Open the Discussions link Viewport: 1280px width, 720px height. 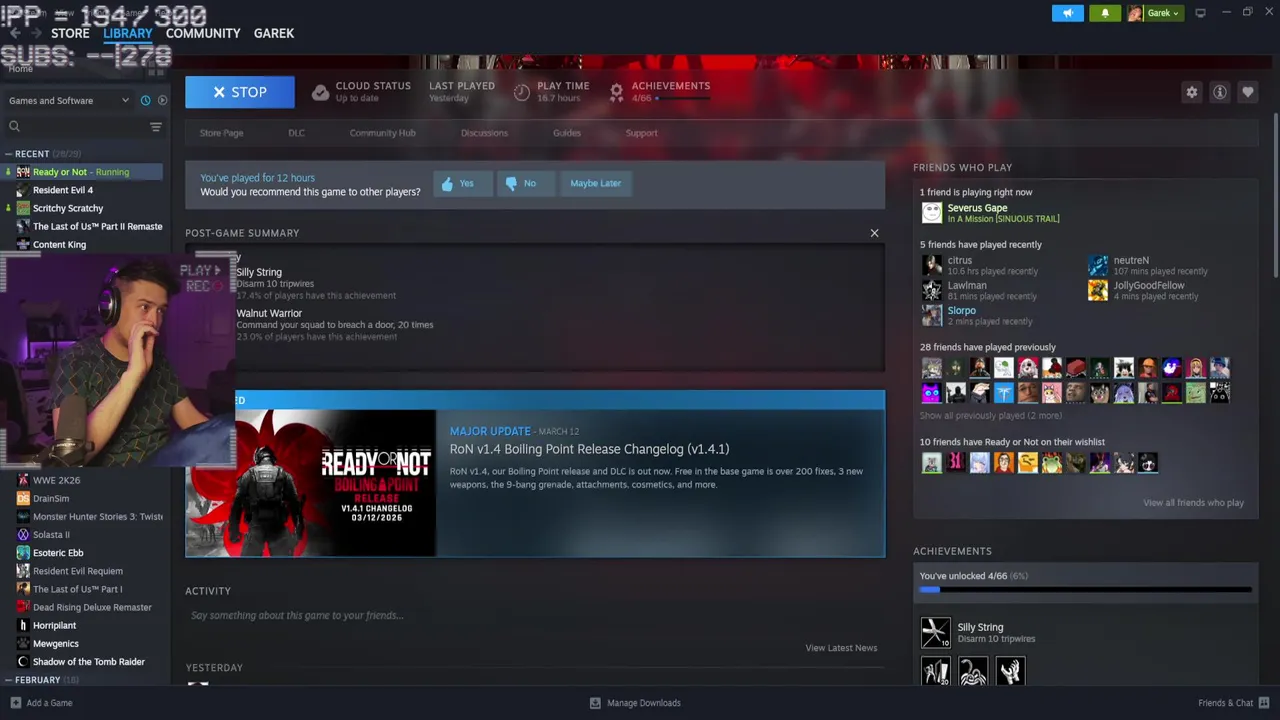click(484, 133)
